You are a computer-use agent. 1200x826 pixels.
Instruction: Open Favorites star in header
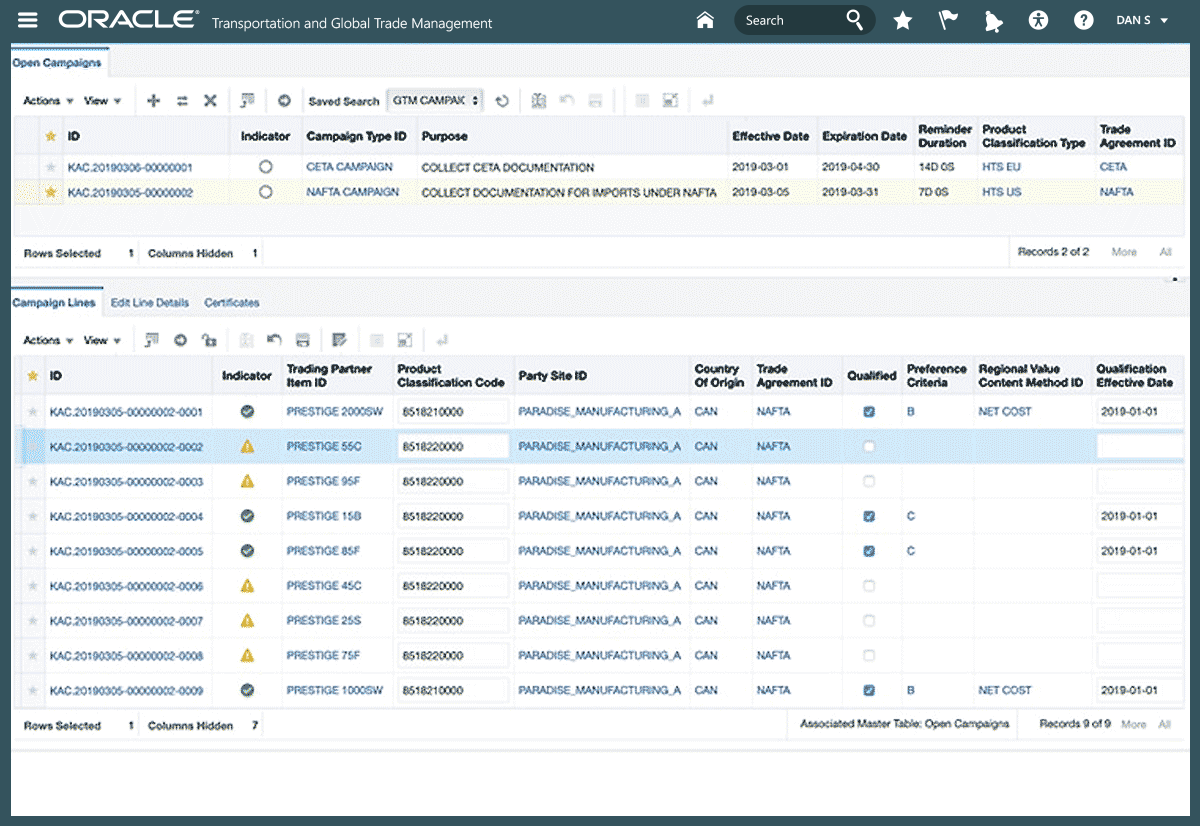[x=902, y=21]
